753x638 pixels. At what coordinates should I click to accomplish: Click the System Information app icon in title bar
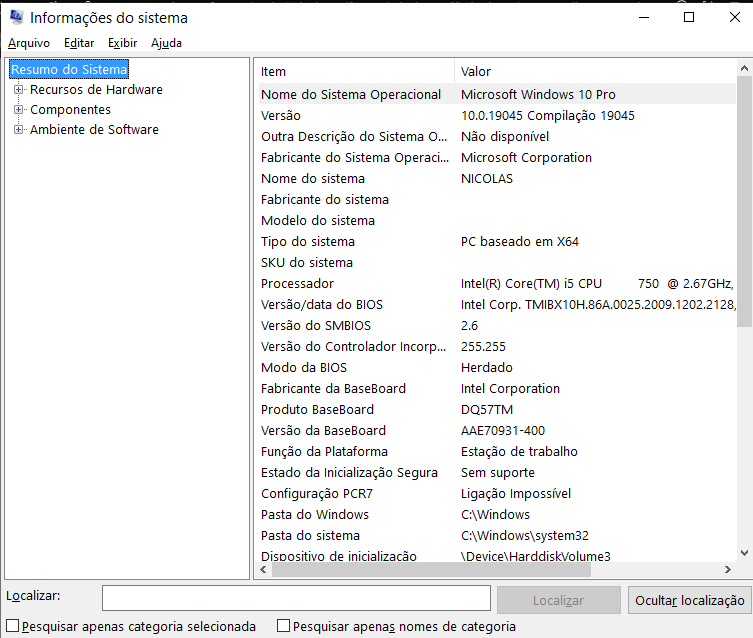(x=16, y=17)
